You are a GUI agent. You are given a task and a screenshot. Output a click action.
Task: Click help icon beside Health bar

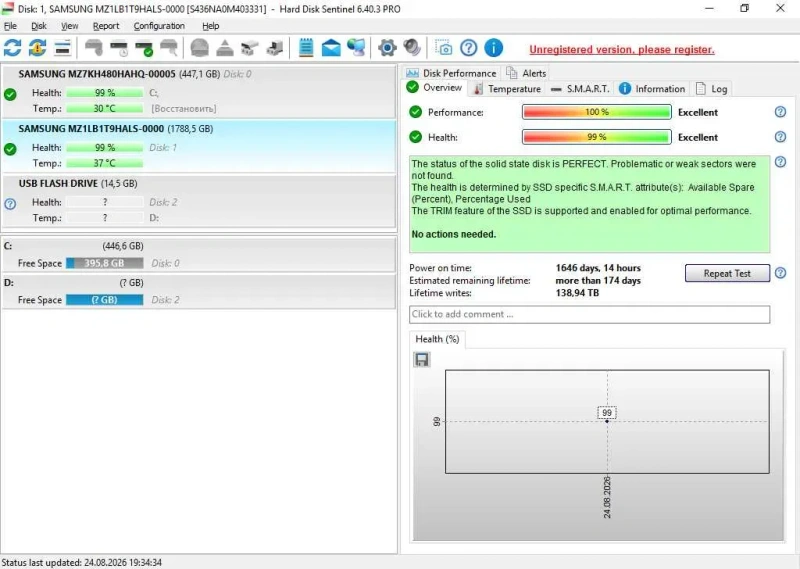coord(780,137)
